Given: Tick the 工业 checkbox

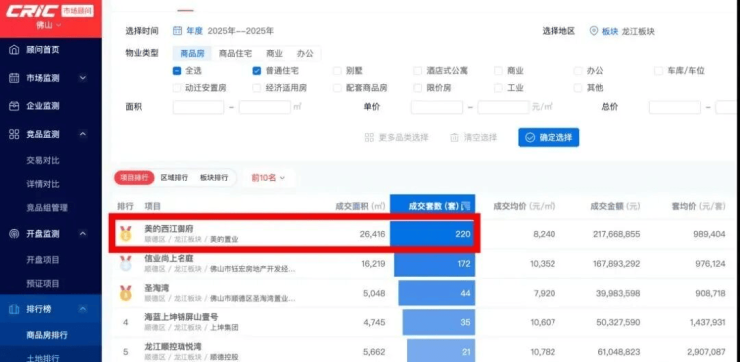Looking at the screenshot, I should (x=498, y=88).
